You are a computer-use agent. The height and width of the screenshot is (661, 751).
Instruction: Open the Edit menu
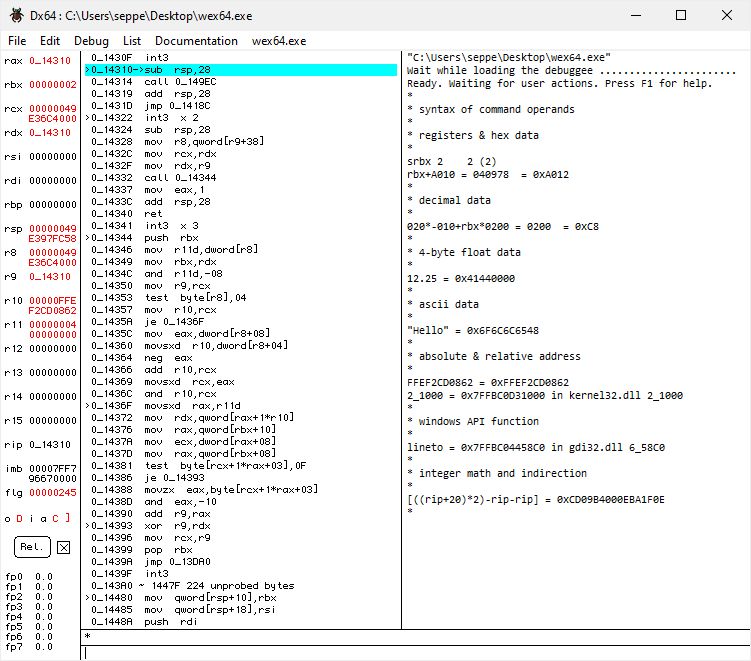click(x=50, y=41)
